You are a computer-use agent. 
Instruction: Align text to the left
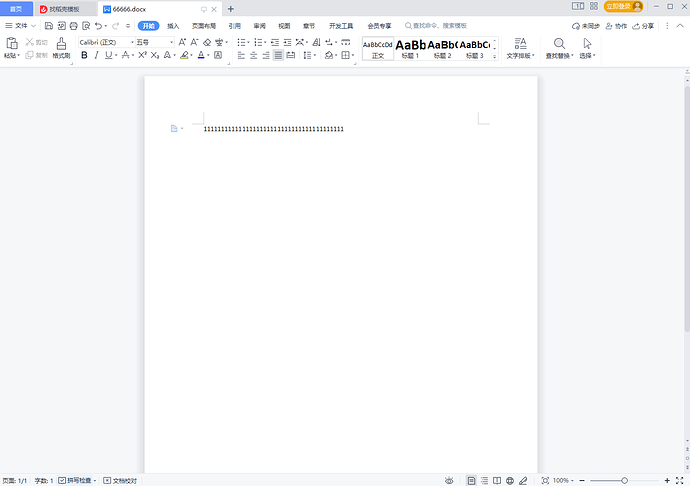pyautogui.click(x=241, y=55)
